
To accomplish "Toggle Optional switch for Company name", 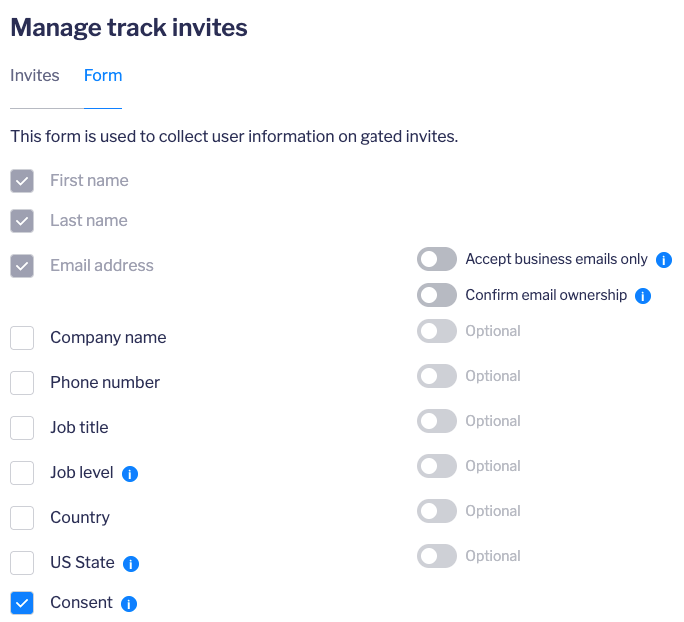I will point(437,331).
